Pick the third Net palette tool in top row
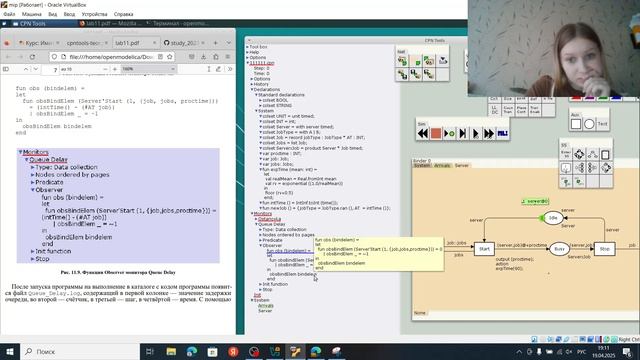The height and width of the screenshot is (360, 640). [429, 61]
